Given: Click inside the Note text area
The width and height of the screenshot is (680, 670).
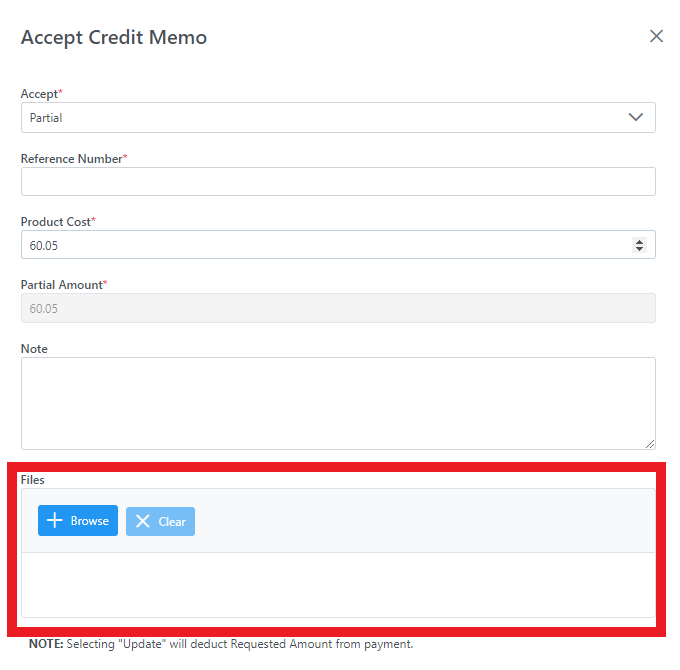Looking at the screenshot, I should [338, 403].
